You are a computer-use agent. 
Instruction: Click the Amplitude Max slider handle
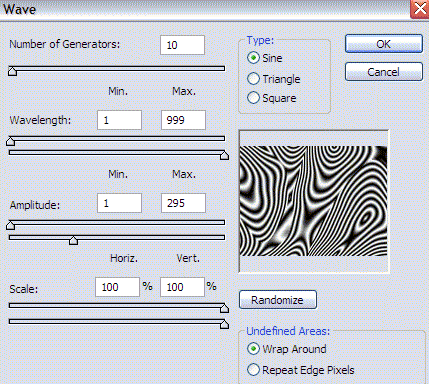(x=73, y=240)
